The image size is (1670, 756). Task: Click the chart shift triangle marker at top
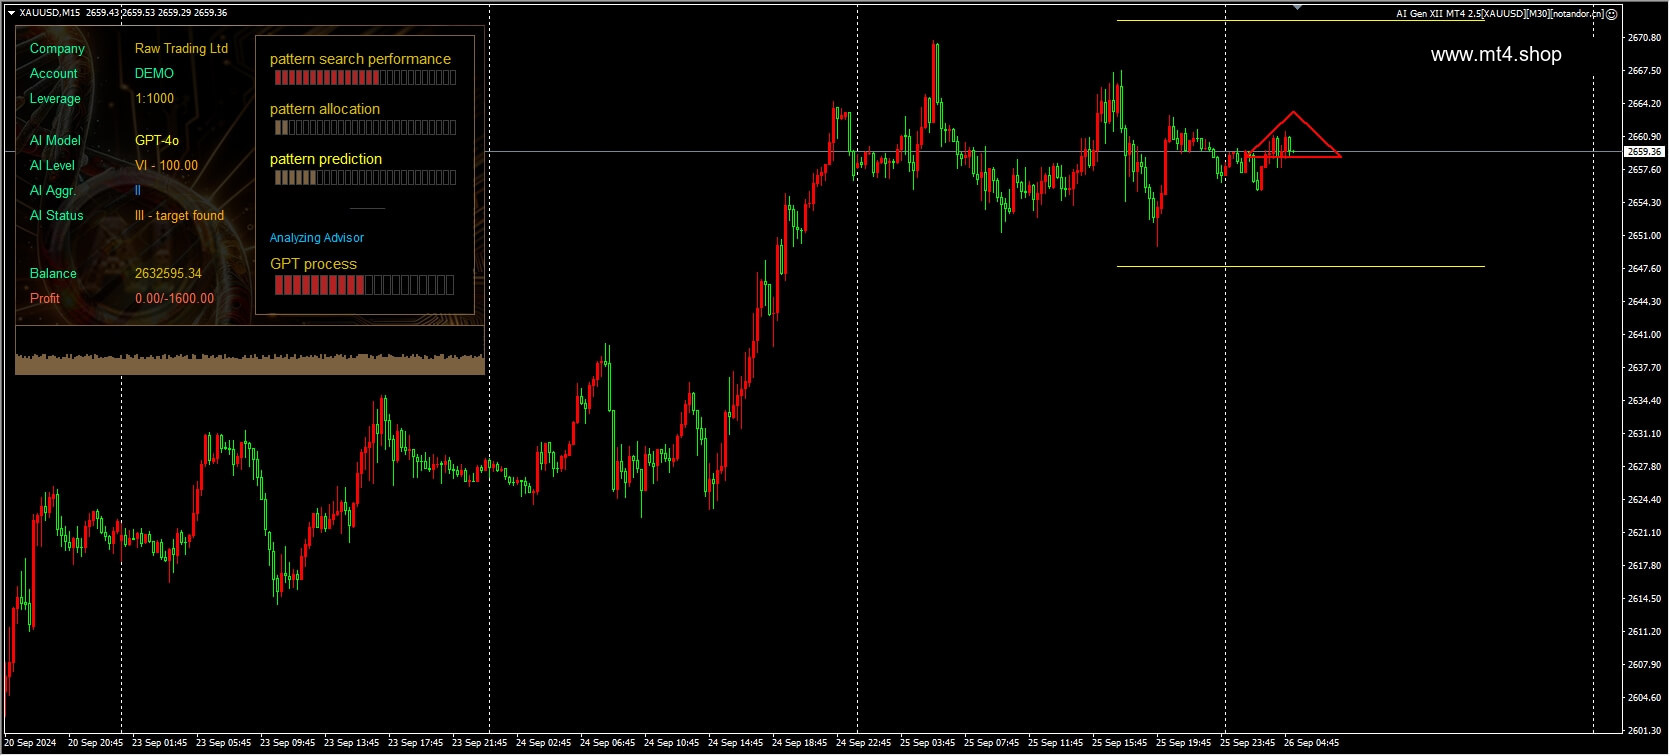pyautogui.click(x=1297, y=8)
